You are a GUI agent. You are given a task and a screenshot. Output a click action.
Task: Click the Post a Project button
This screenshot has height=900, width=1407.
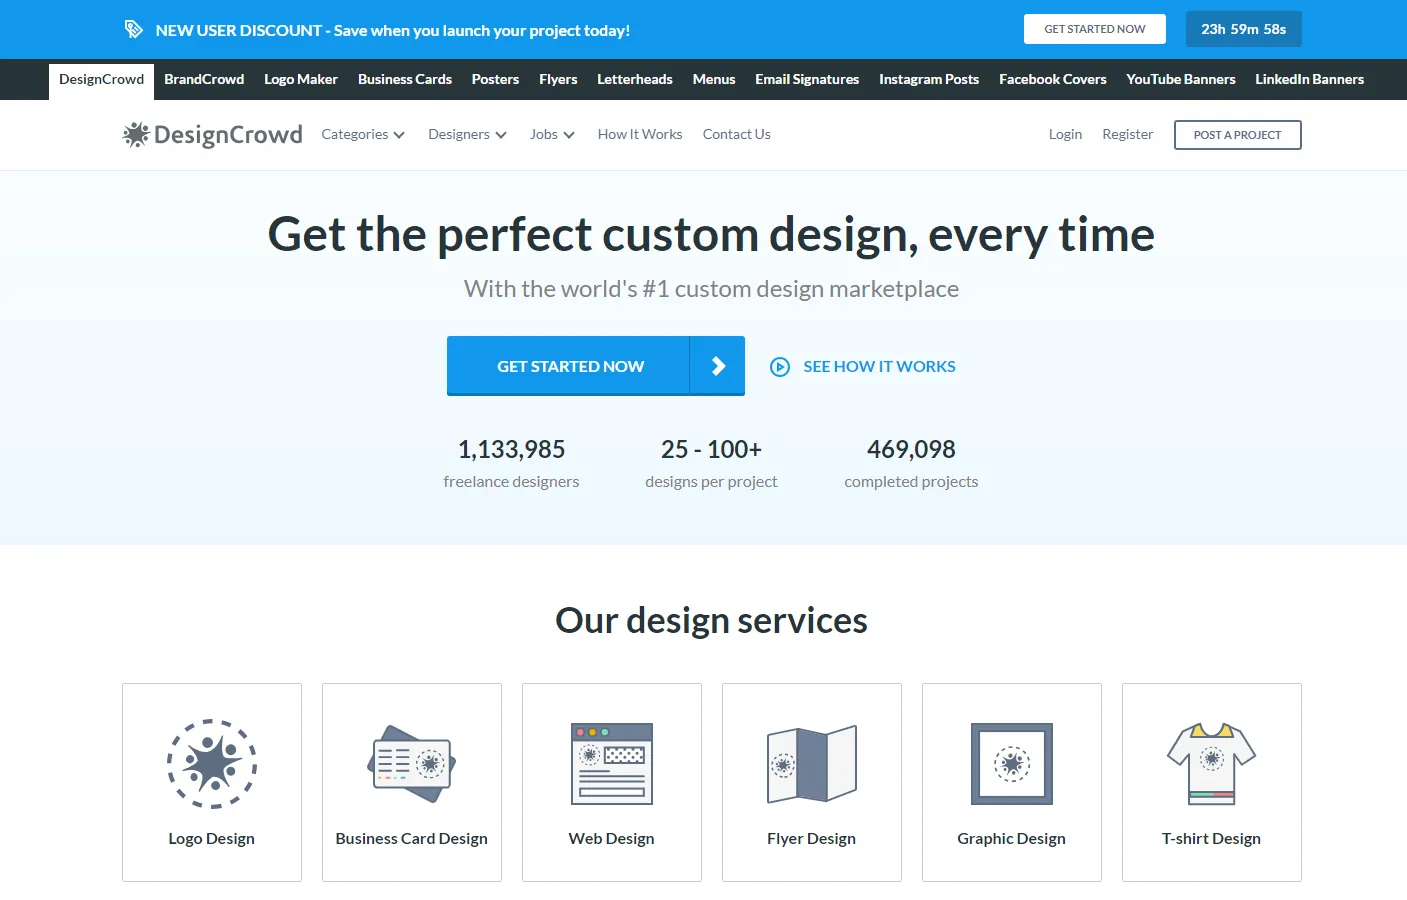[1238, 135]
